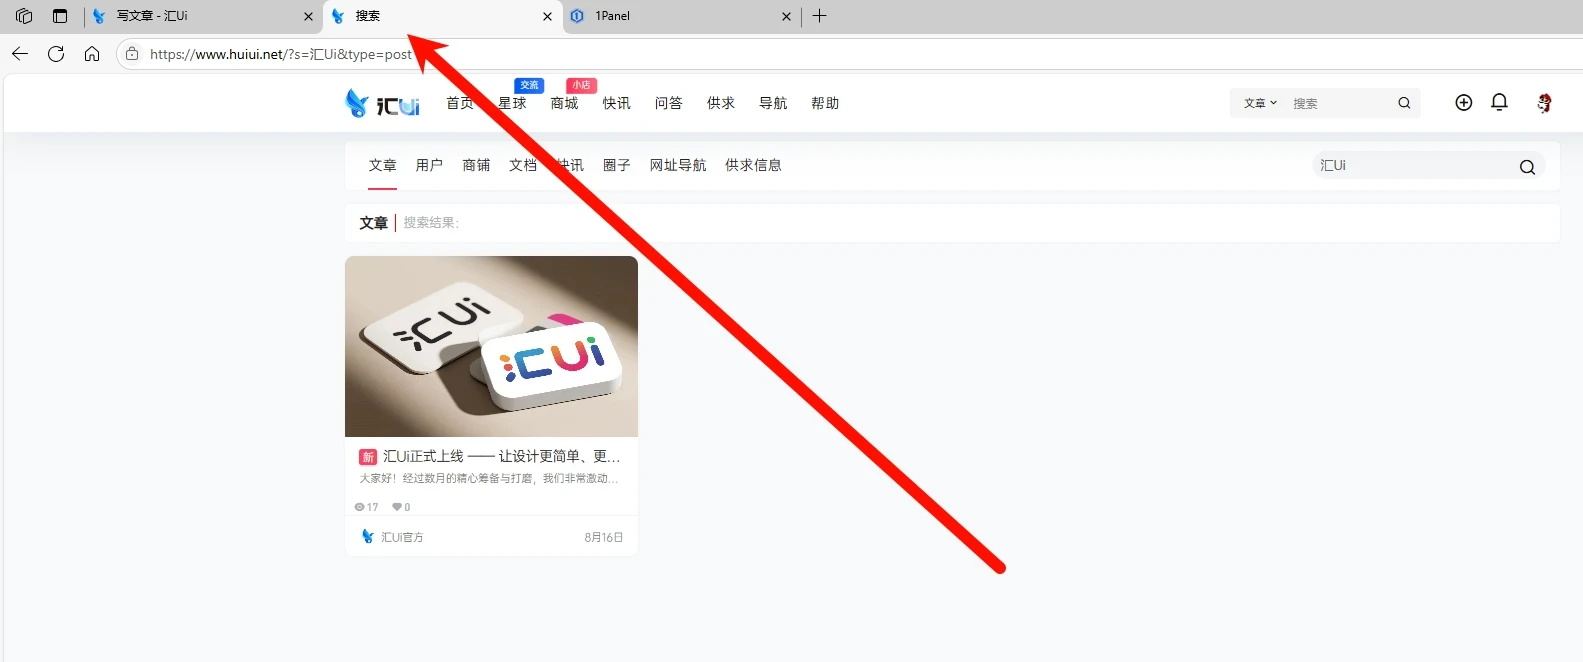Reload the page with the refresh icon
The width and height of the screenshot is (1583, 662).
[56, 54]
